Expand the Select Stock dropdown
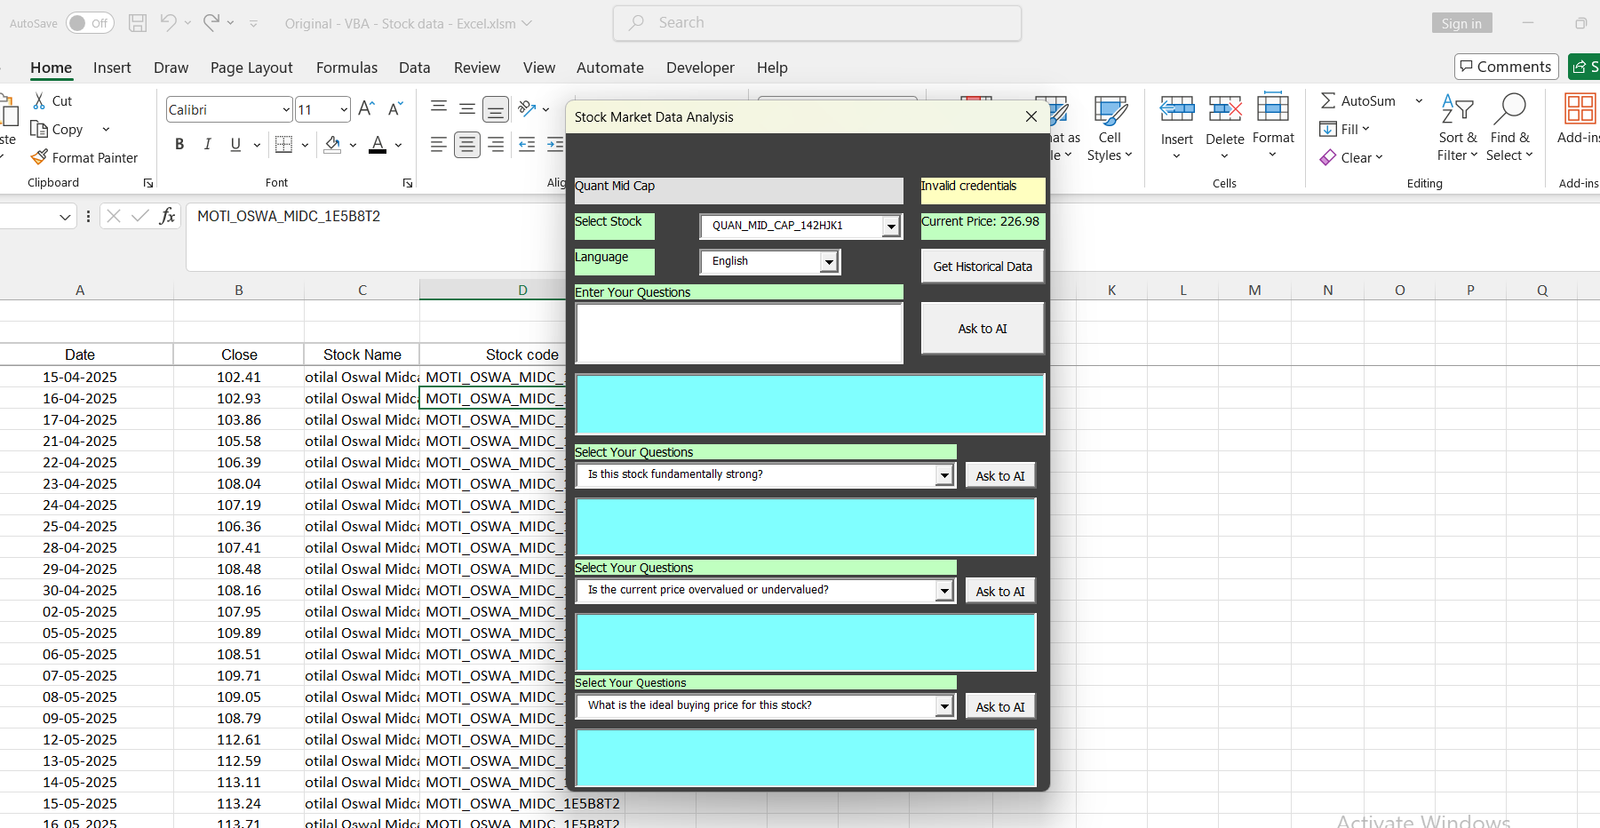1600x828 pixels. [890, 227]
